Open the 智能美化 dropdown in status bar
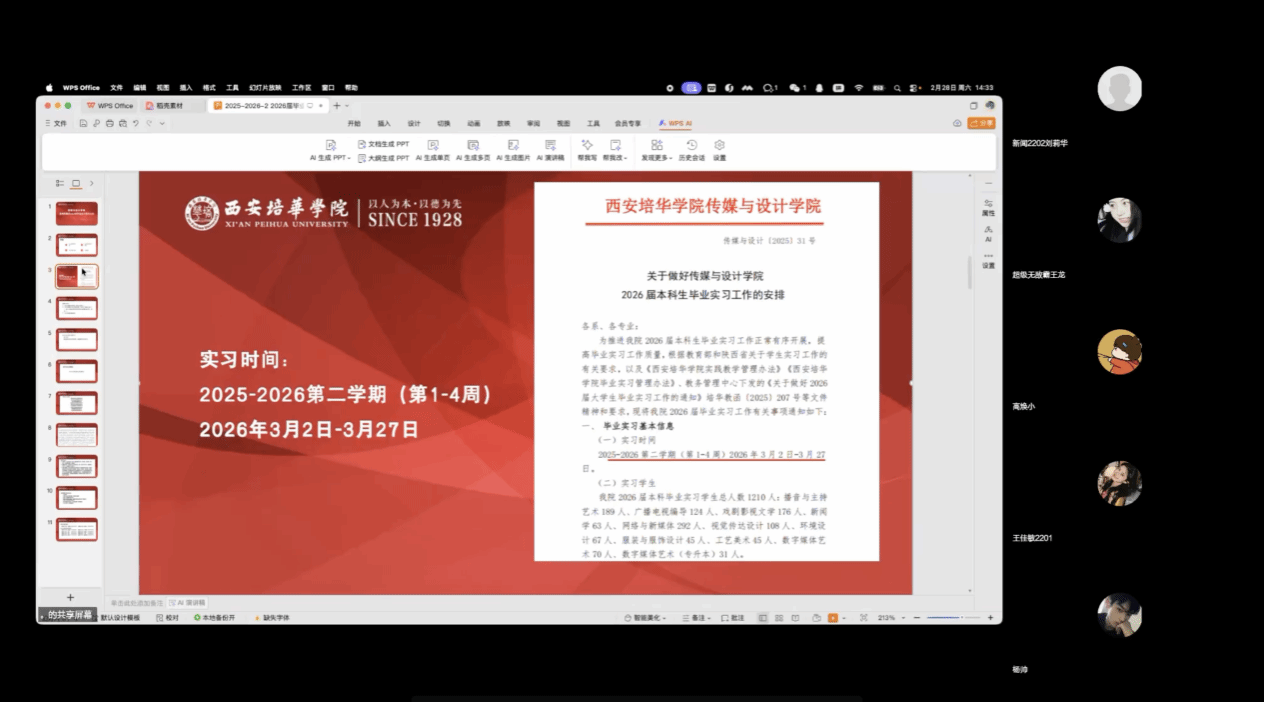The image size is (1264, 702). (x=648, y=618)
